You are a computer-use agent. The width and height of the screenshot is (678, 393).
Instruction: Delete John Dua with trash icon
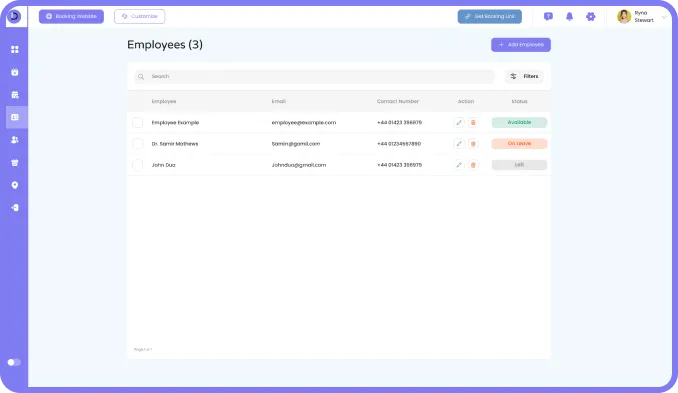pyautogui.click(x=473, y=165)
